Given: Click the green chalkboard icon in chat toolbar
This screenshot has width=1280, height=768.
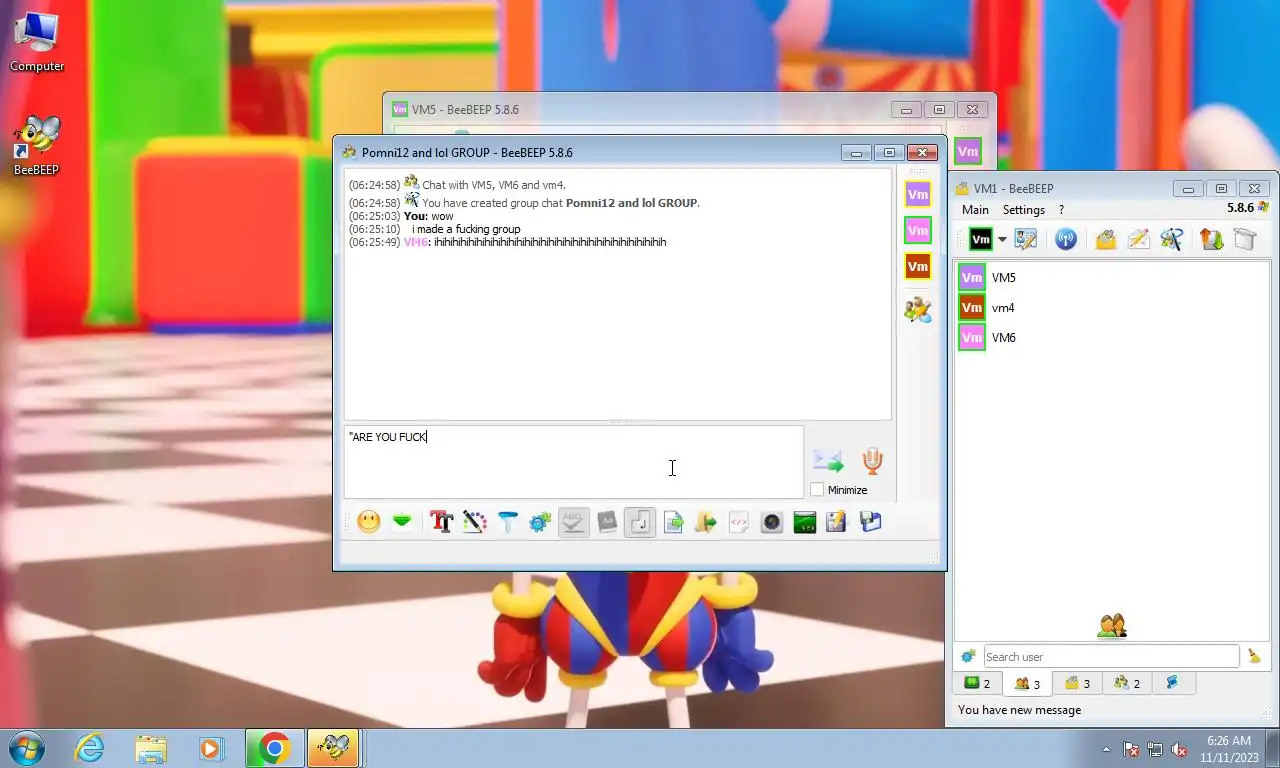Looking at the screenshot, I should pos(805,522).
